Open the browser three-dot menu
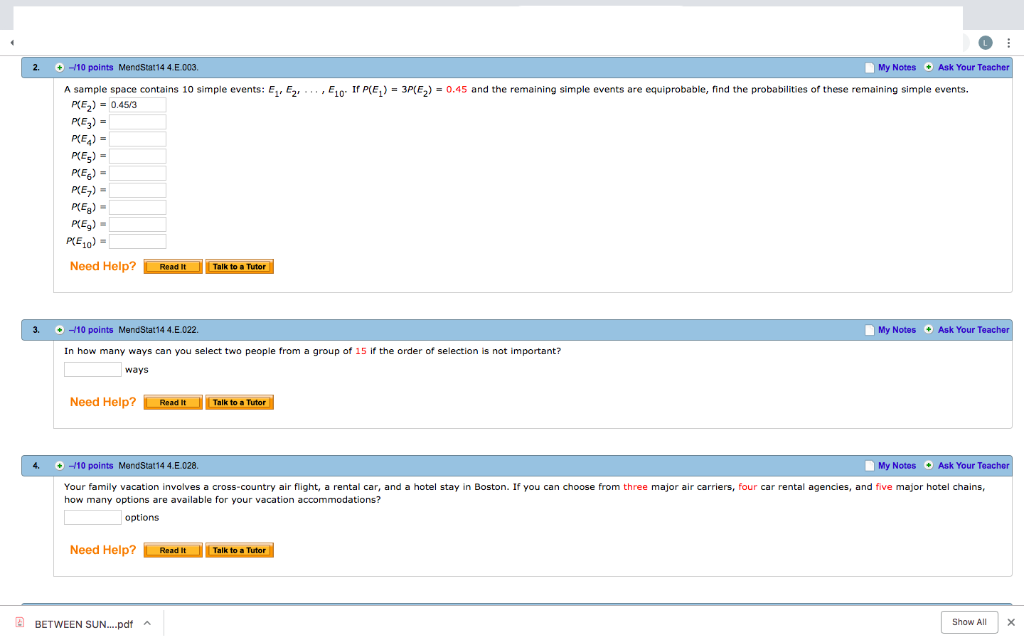This screenshot has height=640, width=1024. pyautogui.click(x=1010, y=43)
